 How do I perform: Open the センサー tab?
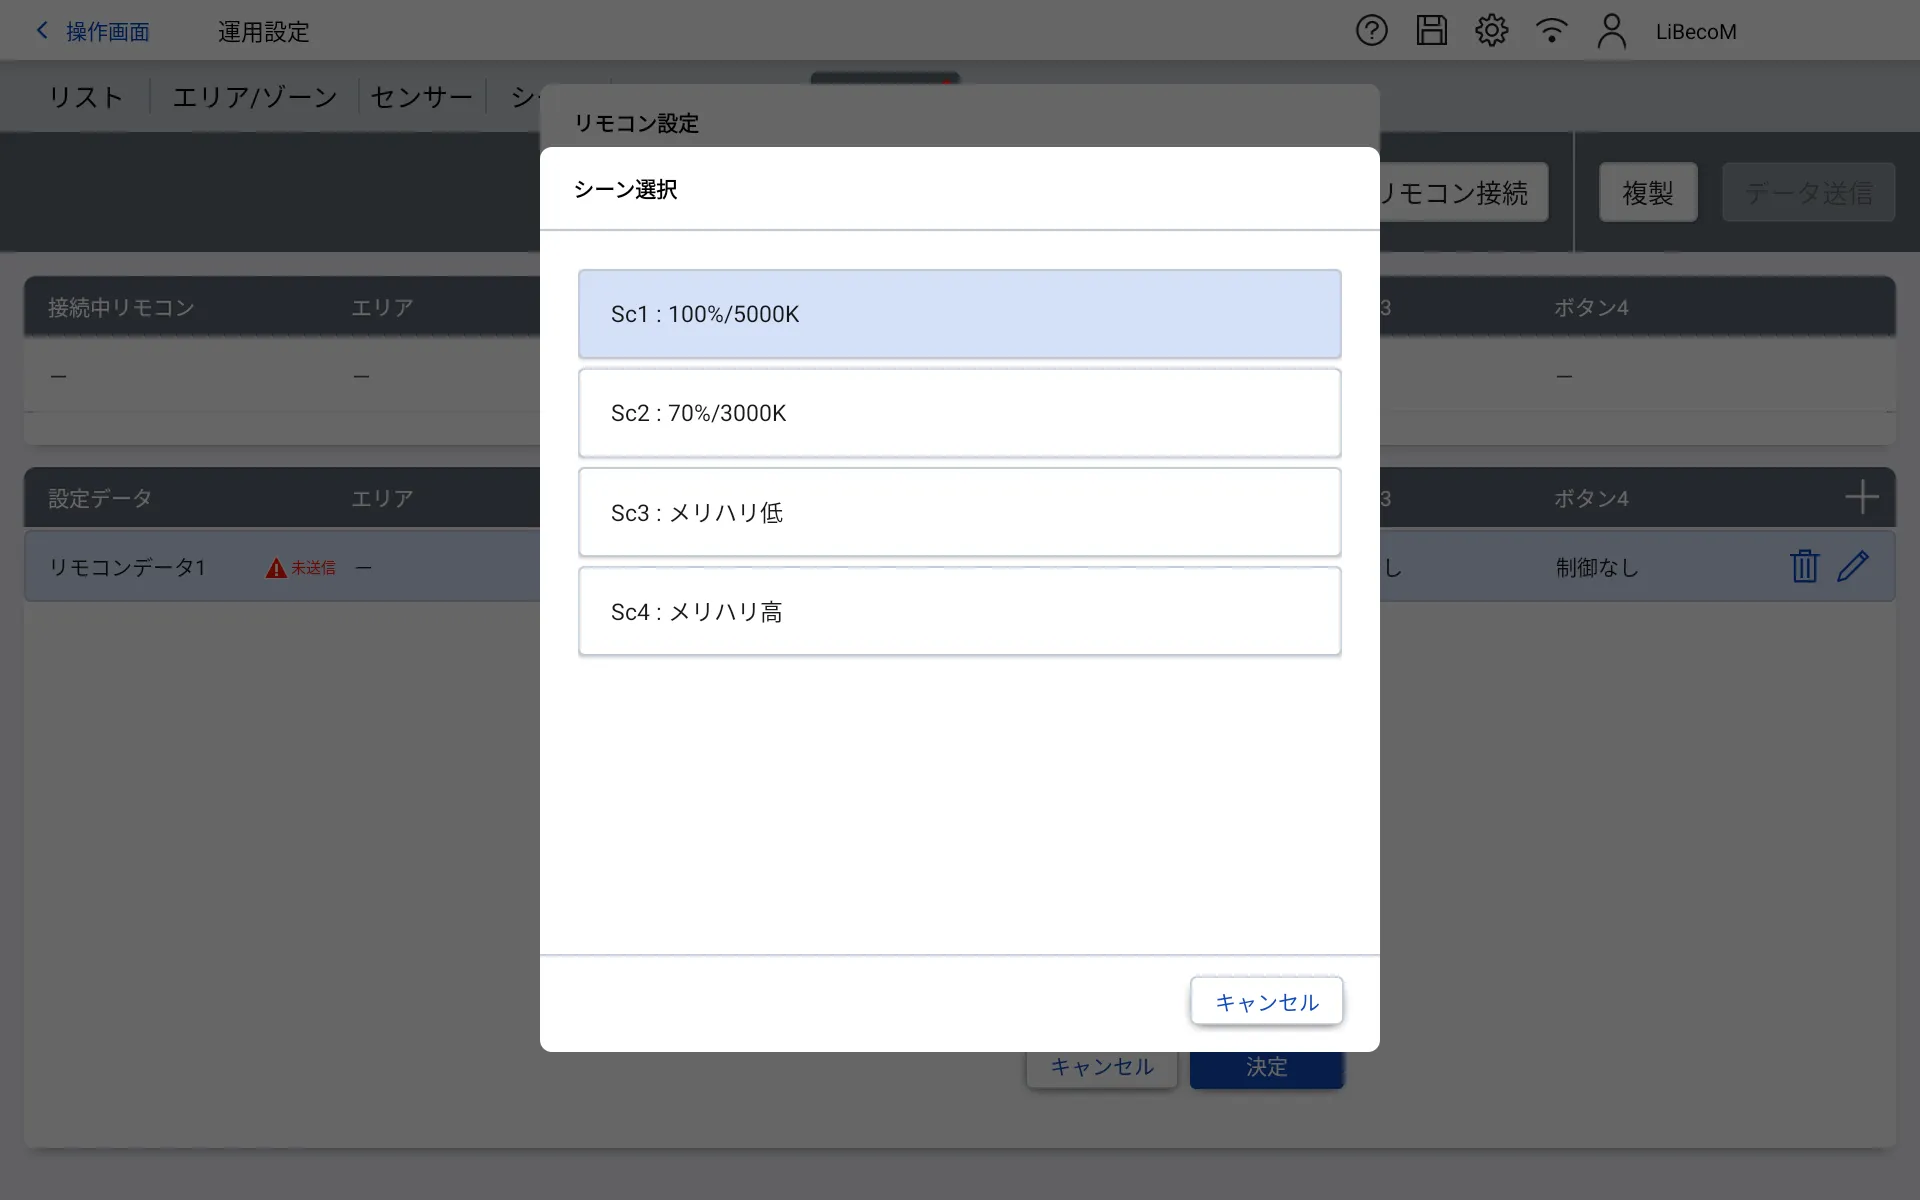[421, 97]
